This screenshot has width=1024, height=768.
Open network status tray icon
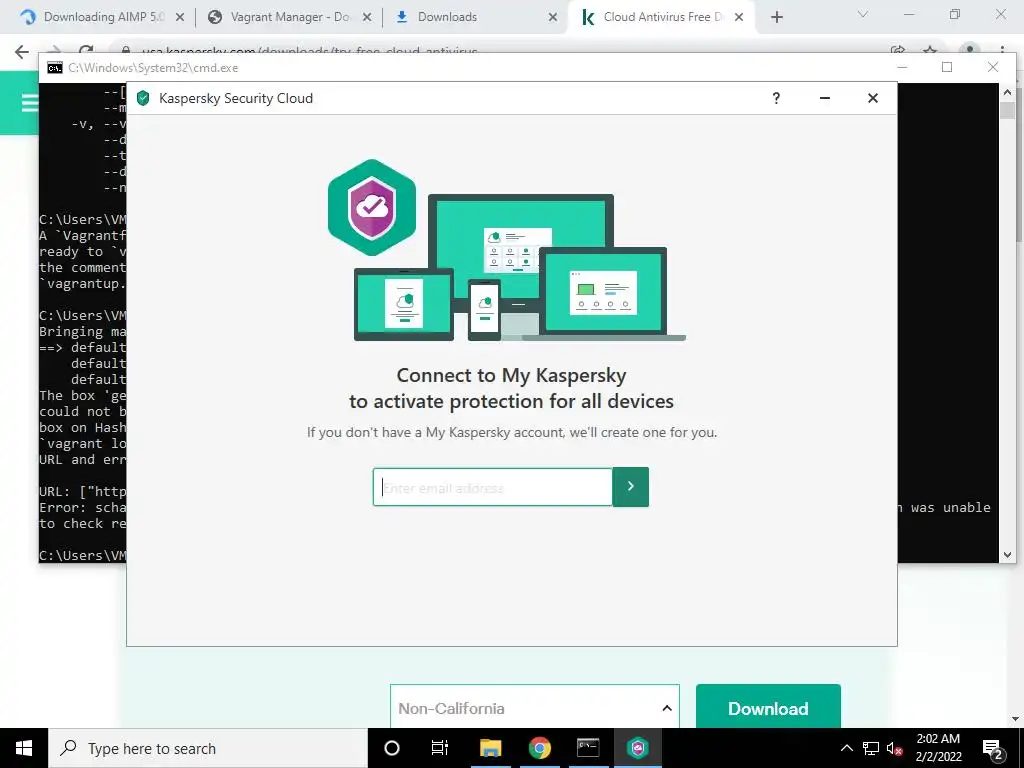tap(871, 748)
